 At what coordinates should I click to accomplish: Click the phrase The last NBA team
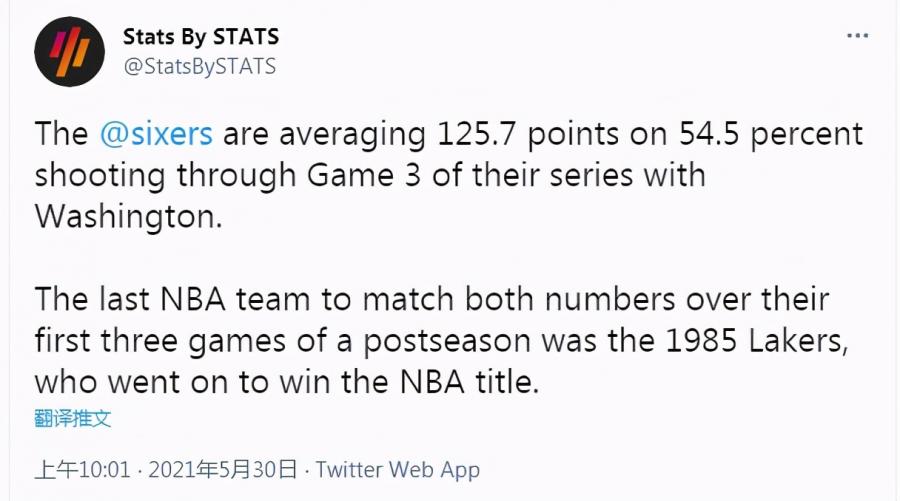pos(172,299)
